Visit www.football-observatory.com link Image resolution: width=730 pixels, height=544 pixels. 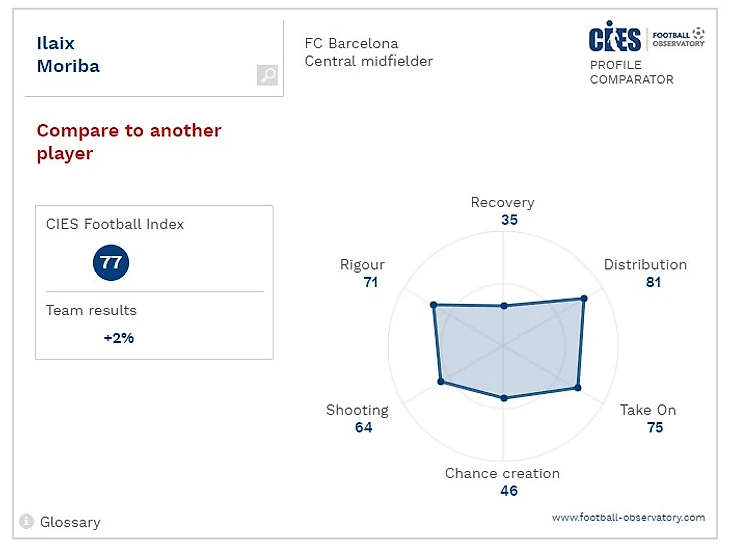(629, 517)
